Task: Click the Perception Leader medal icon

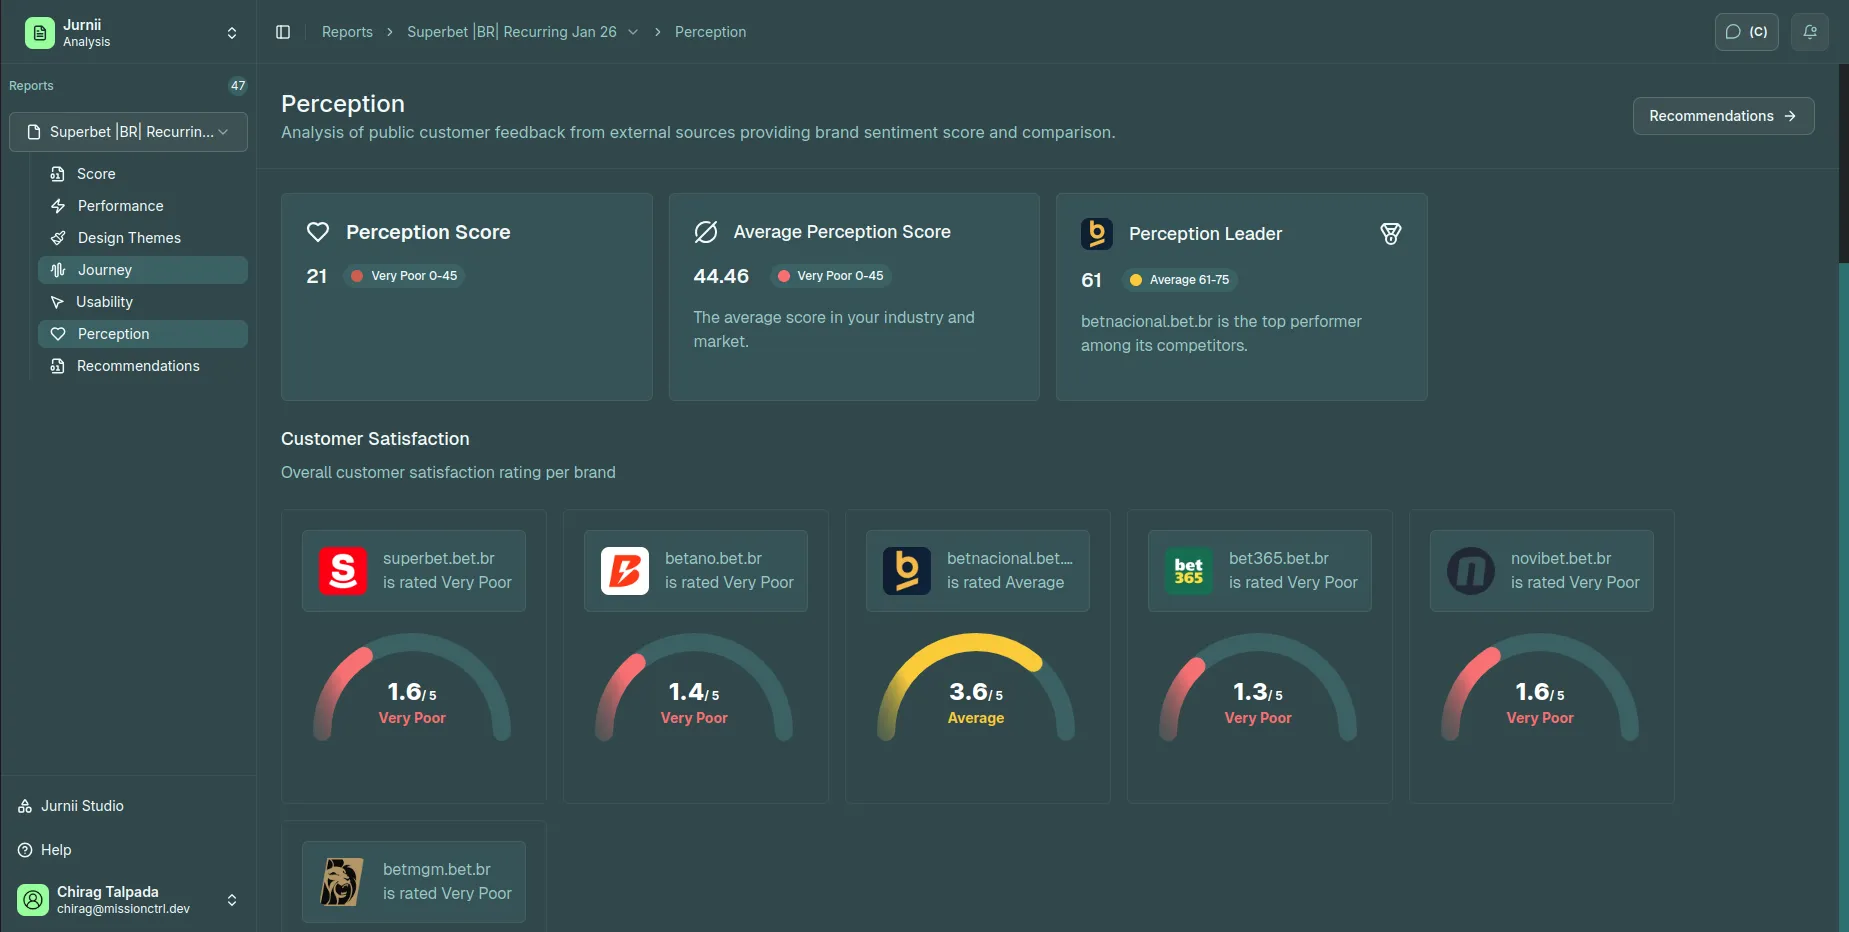Action: pos(1390,234)
